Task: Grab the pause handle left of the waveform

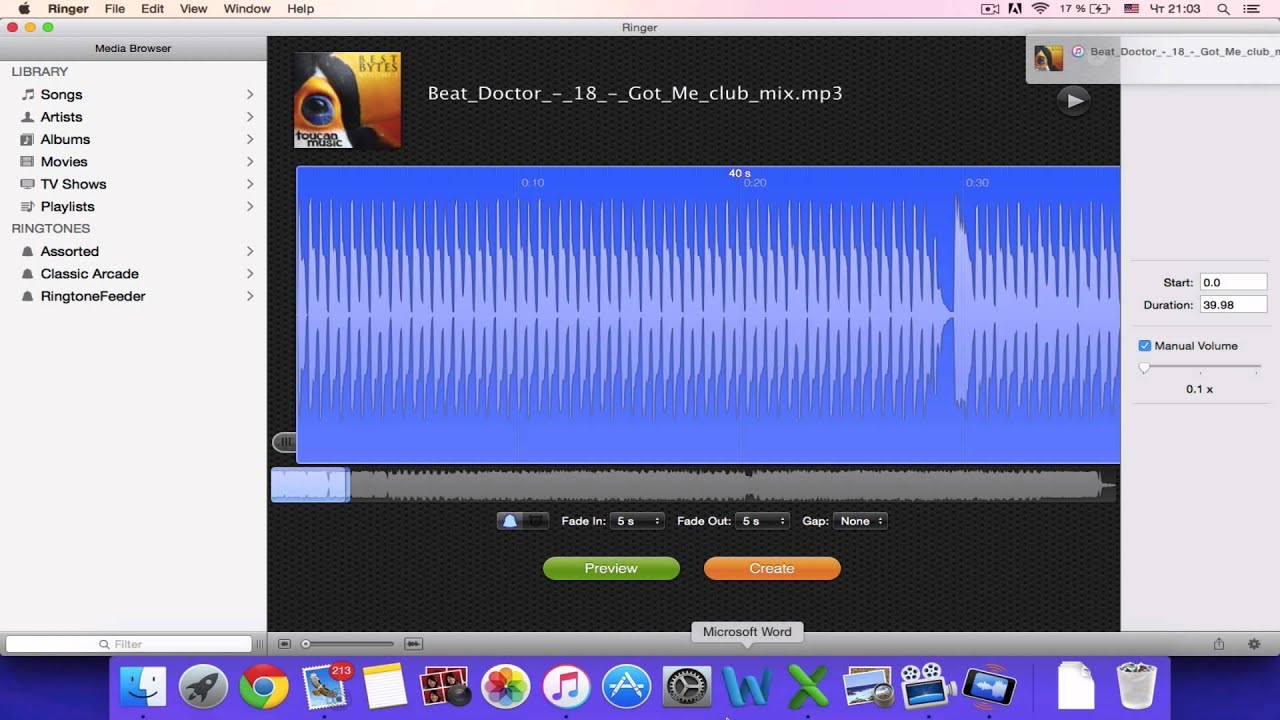Action: (x=285, y=442)
